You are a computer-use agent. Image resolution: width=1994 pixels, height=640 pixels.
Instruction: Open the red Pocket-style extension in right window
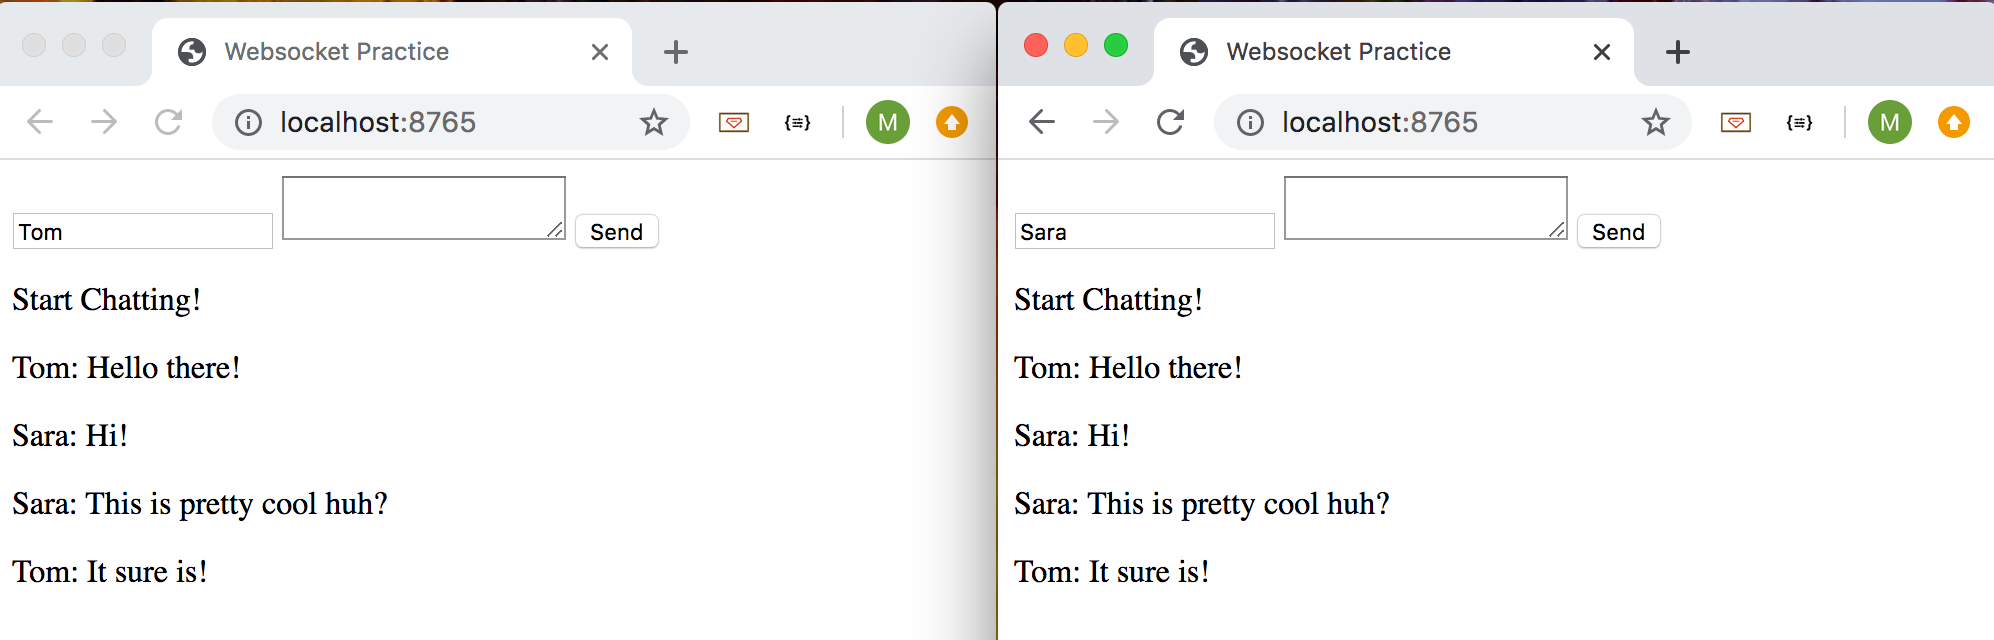1736,122
